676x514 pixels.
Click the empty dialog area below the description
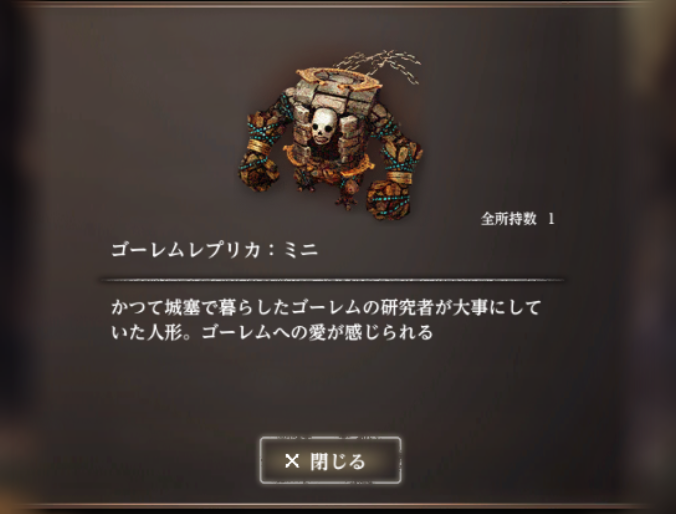point(332,388)
